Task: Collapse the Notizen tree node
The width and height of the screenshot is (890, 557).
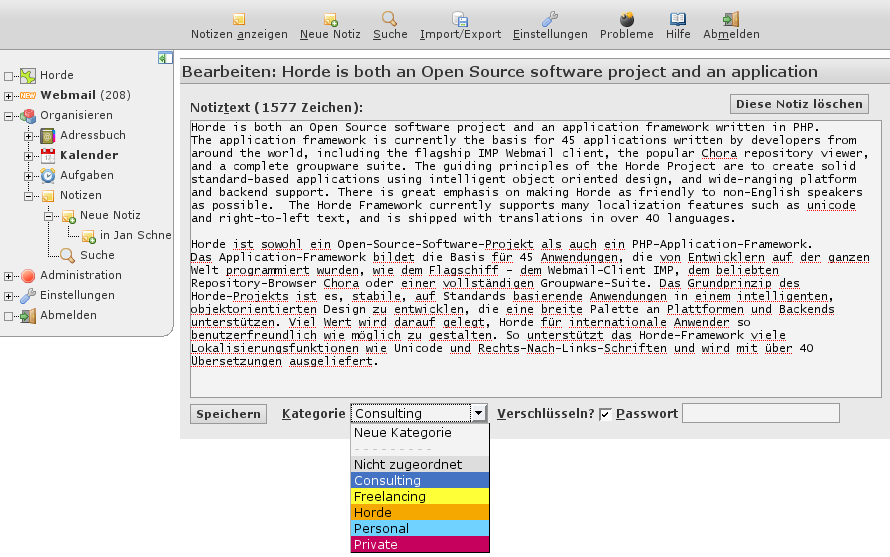Action: pos(28,196)
